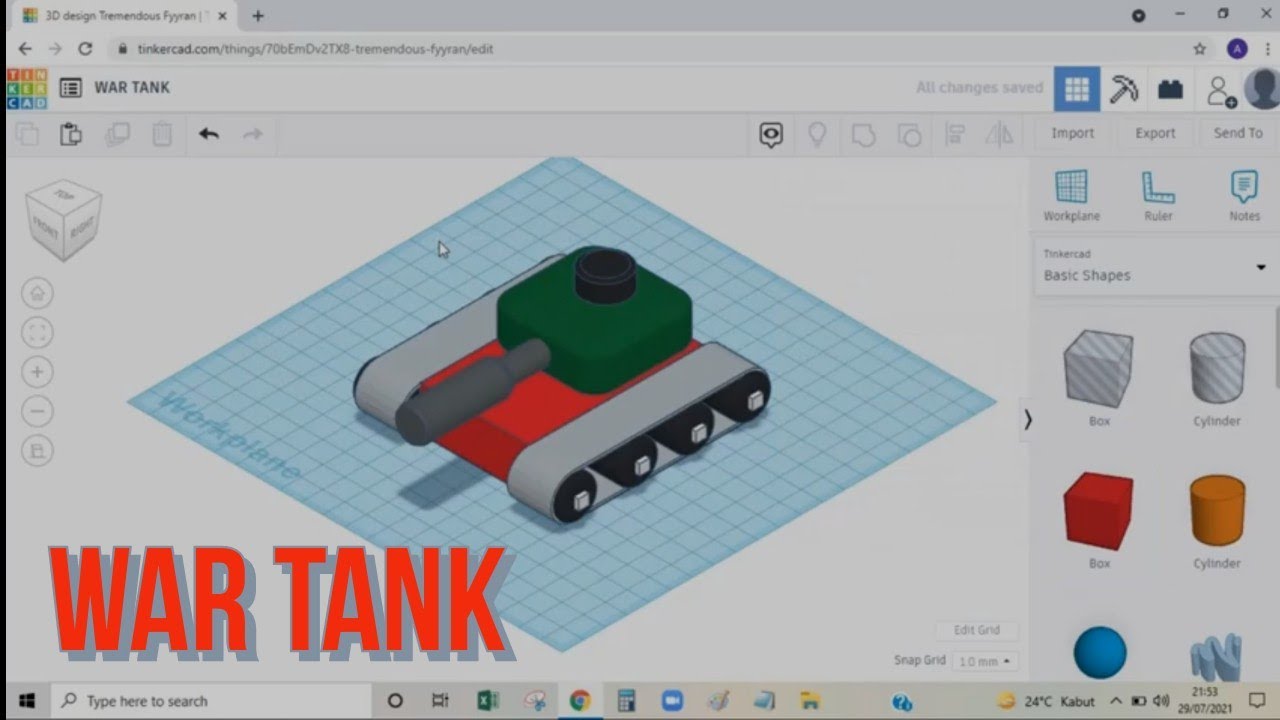
Task: Open the designs list icon beside WAR TANK
Action: pyautogui.click(x=70, y=88)
